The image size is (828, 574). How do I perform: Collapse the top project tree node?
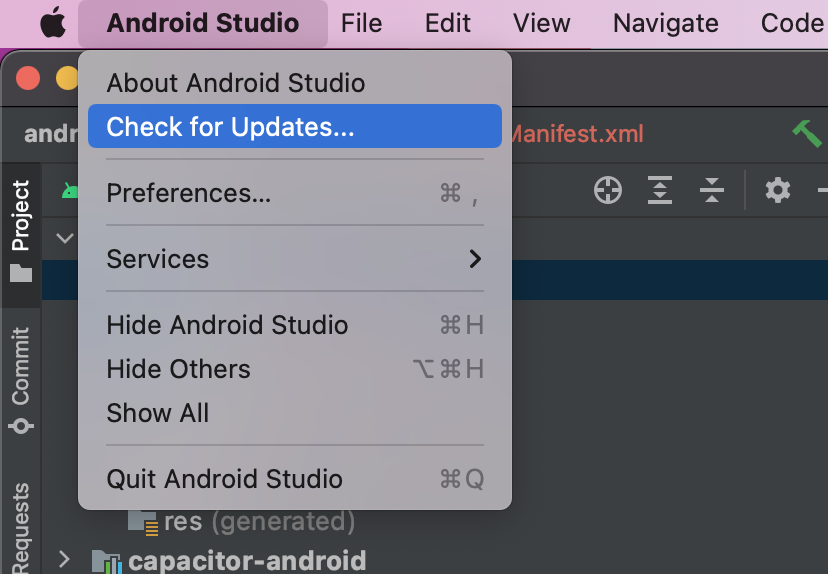[65, 238]
